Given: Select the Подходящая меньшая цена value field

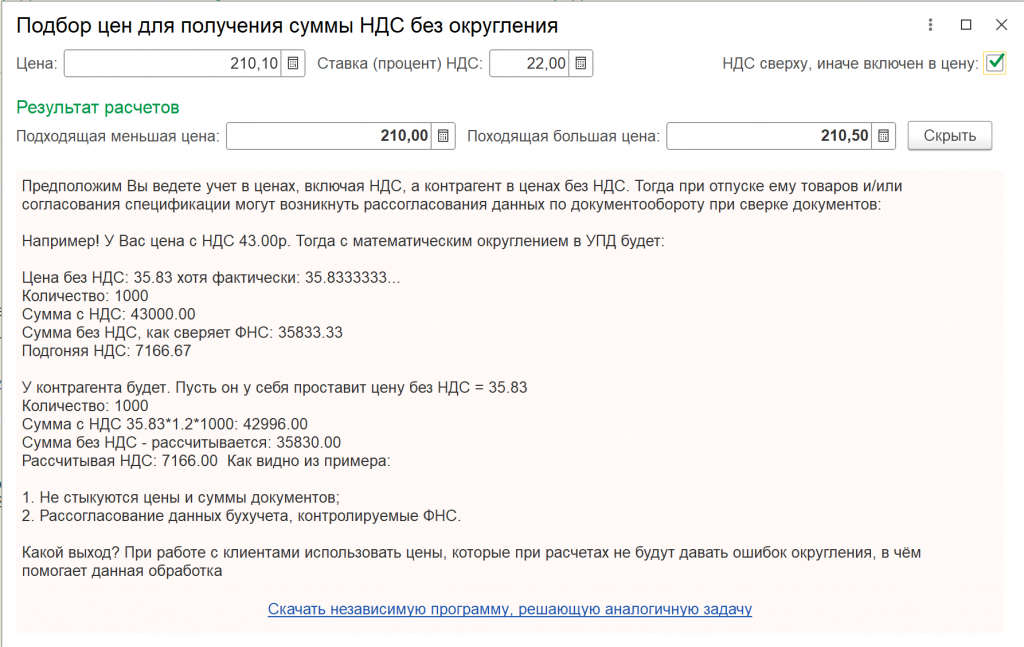Looking at the screenshot, I should tap(330, 136).
